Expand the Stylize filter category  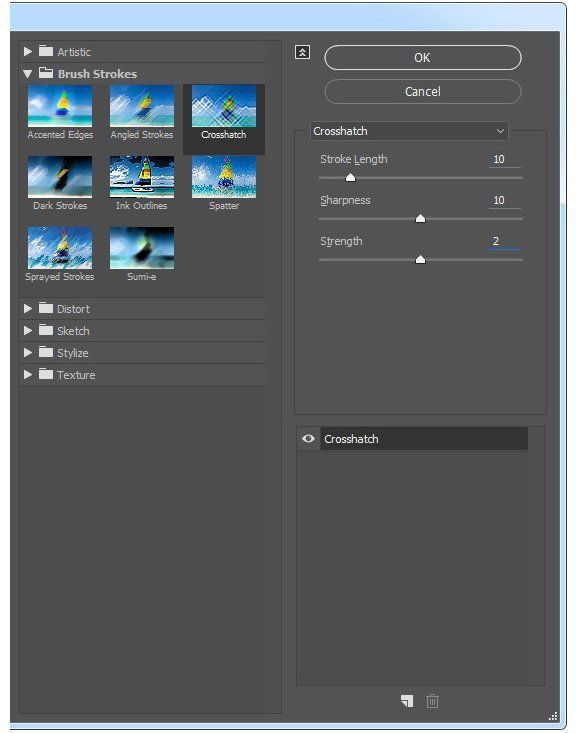tap(28, 352)
